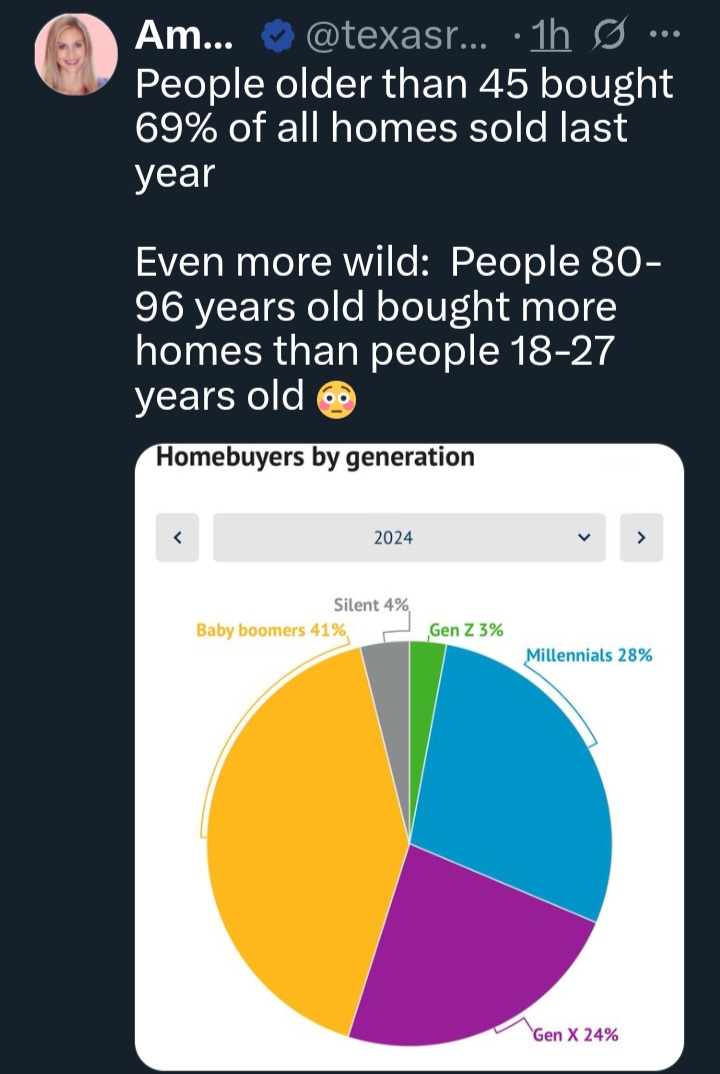Open the 1h timestamp link
The width and height of the screenshot is (720, 1074).
[551, 37]
